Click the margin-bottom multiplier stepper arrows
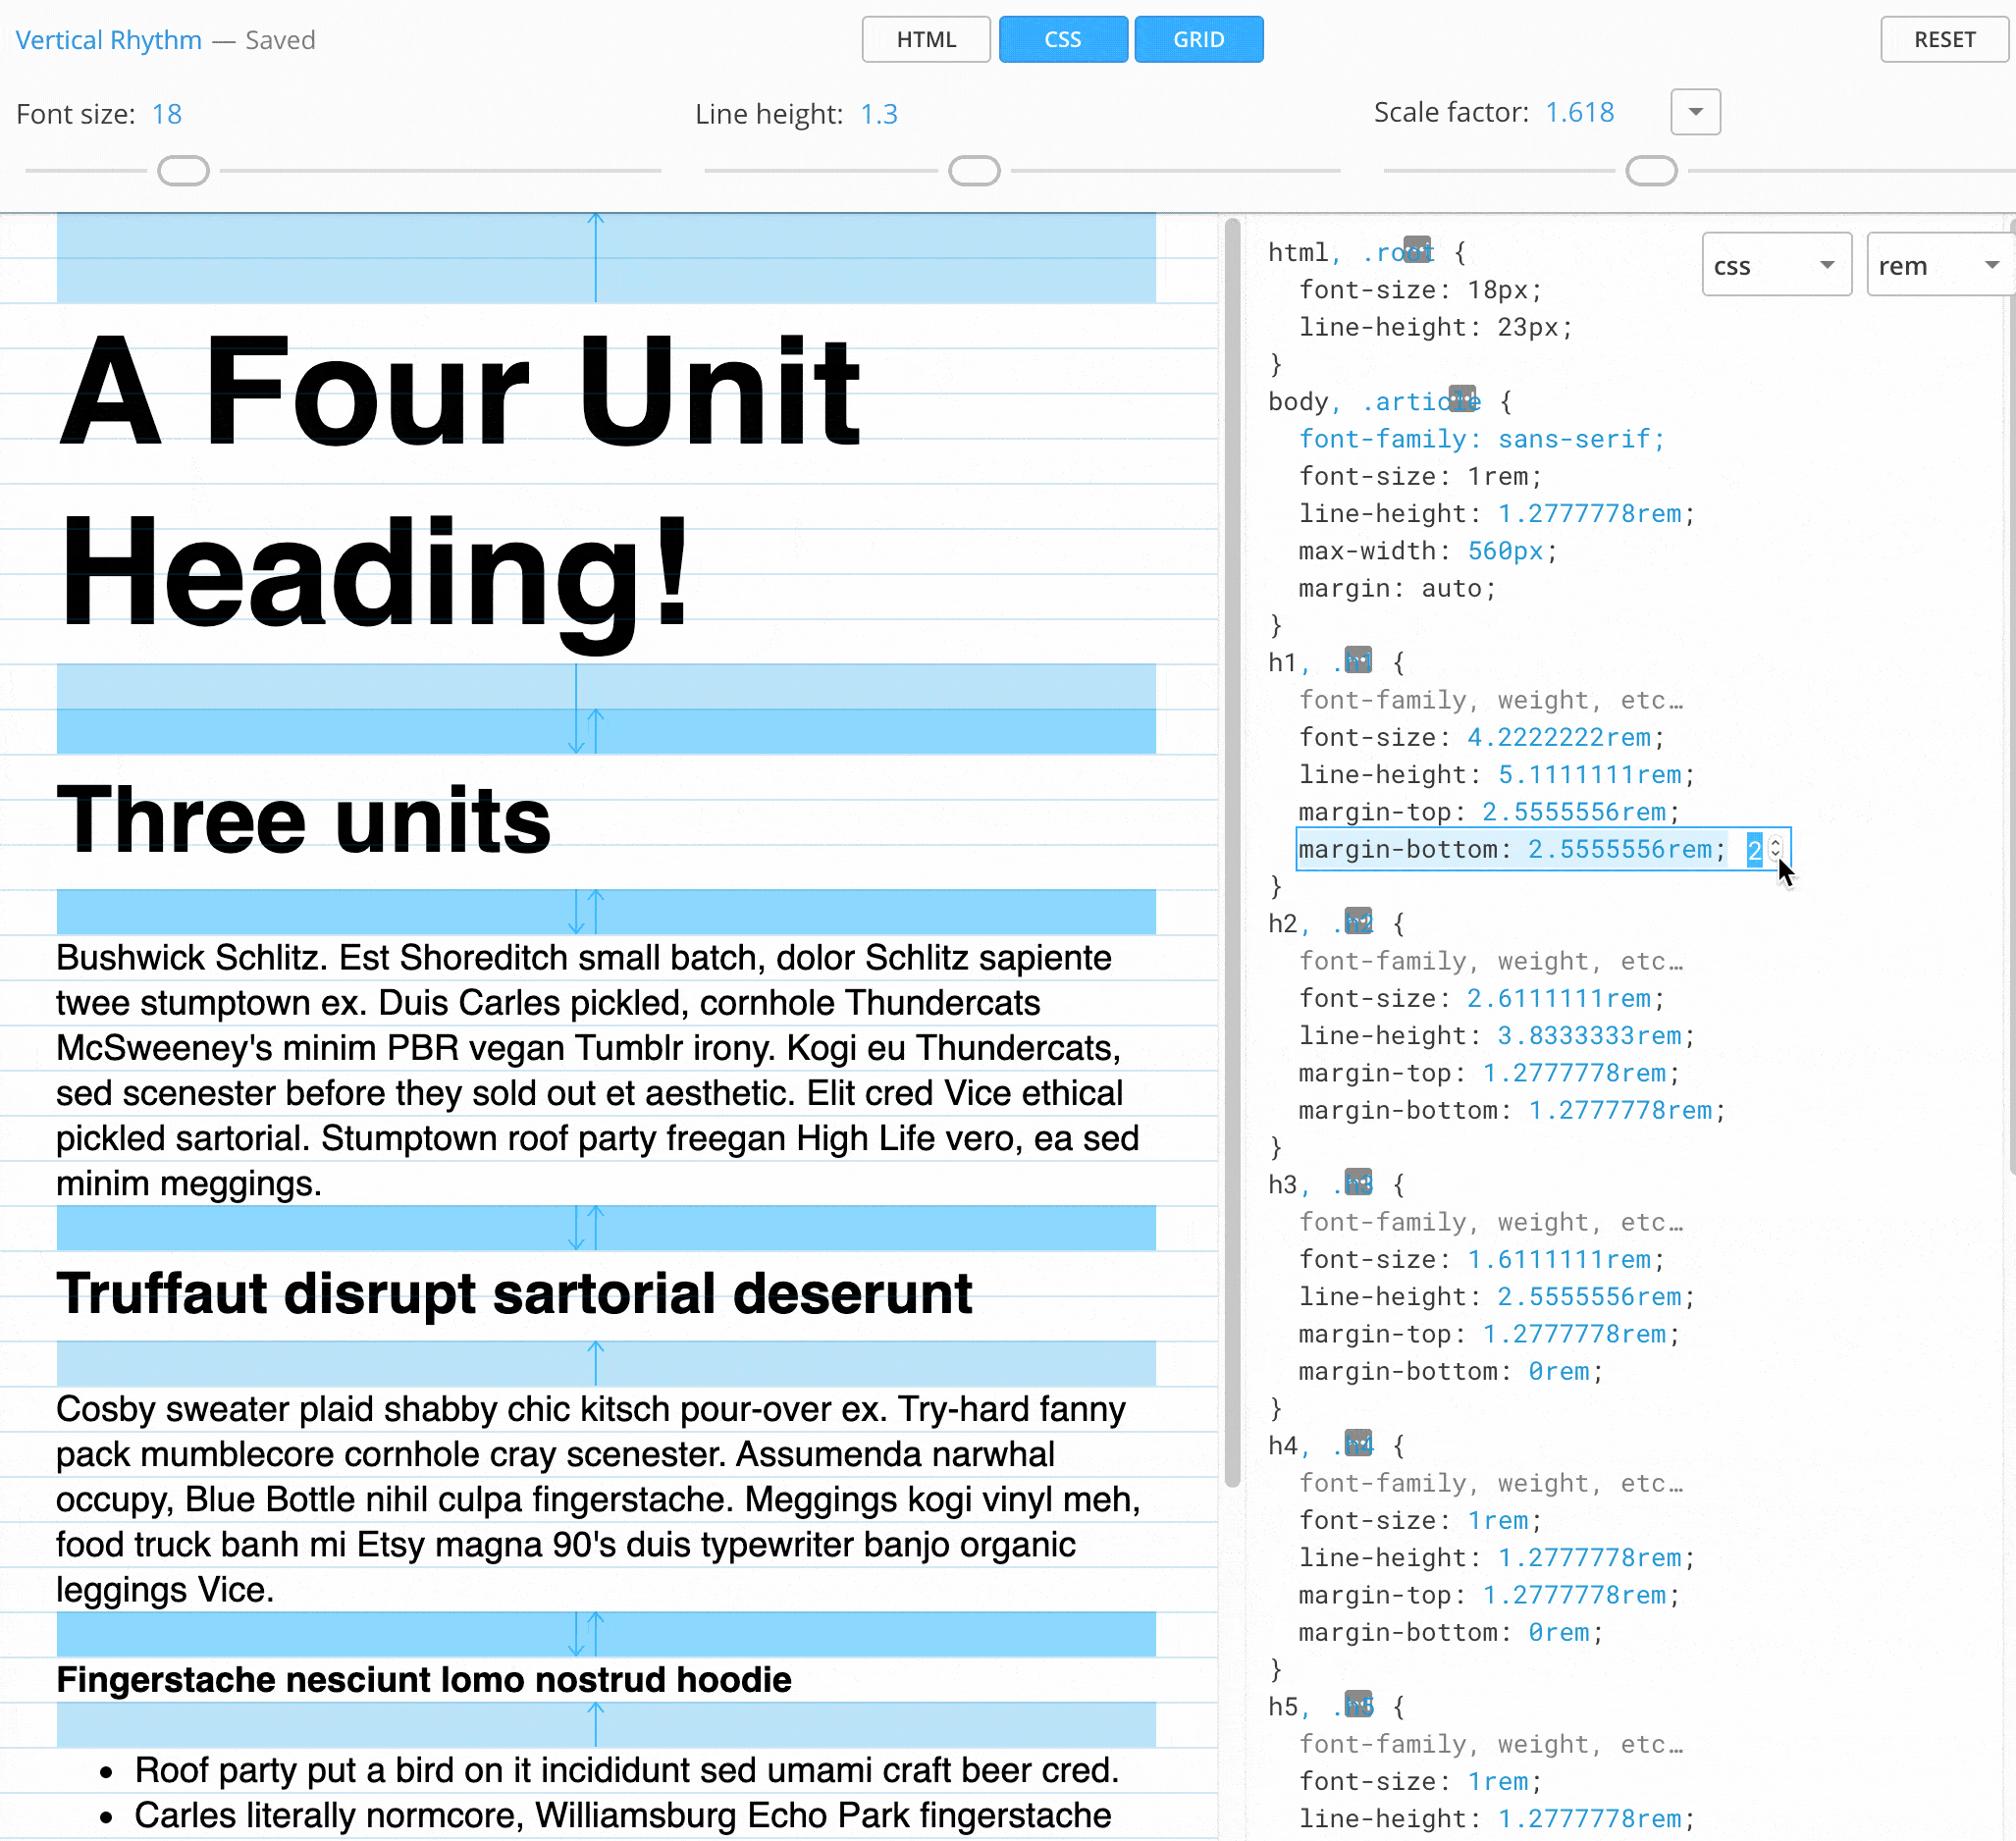The width and height of the screenshot is (2016, 1841). click(x=1775, y=849)
